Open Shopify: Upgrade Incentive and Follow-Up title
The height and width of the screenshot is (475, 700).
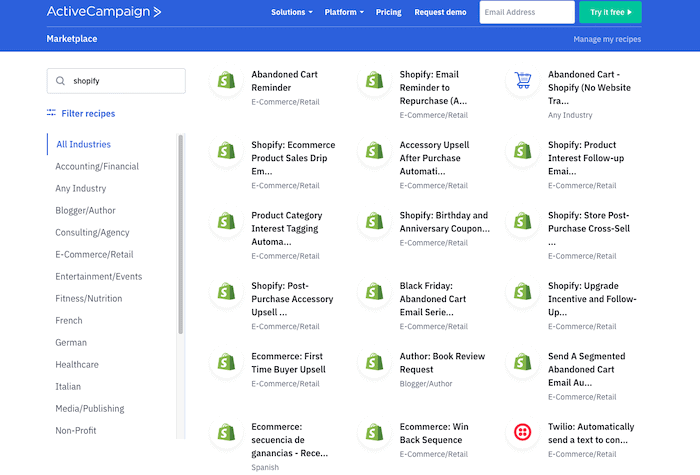(592, 299)
